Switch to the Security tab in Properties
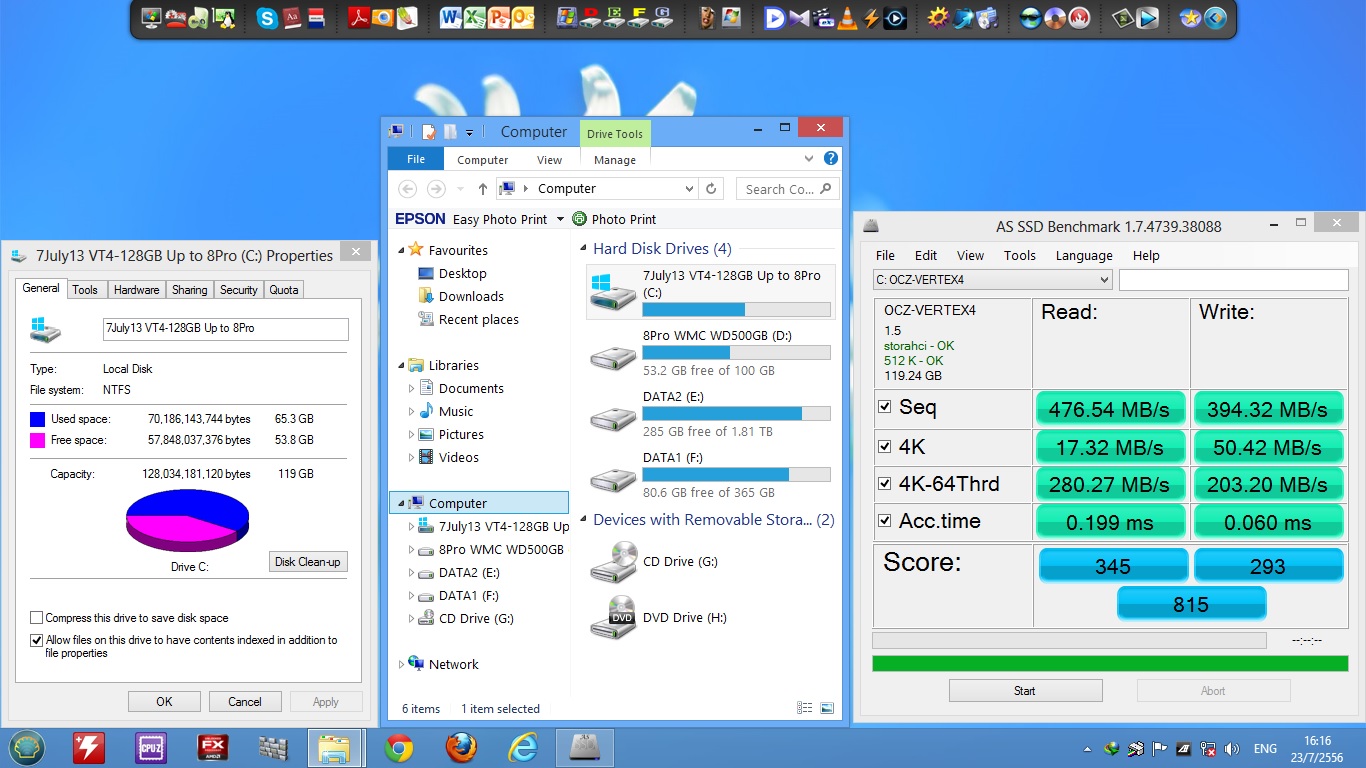Screen dimensions: 1366x768 239,290
